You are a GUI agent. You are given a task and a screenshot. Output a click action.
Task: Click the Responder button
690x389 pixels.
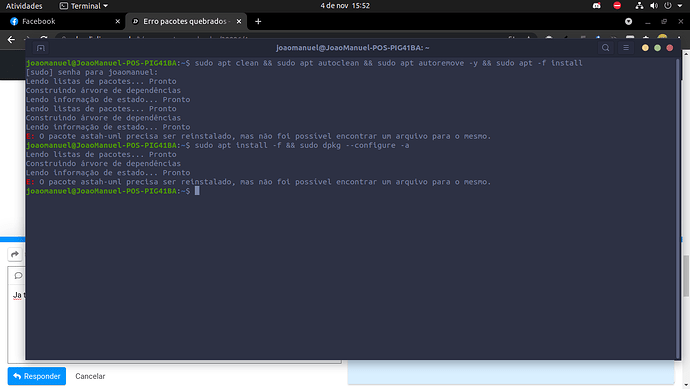37,376
